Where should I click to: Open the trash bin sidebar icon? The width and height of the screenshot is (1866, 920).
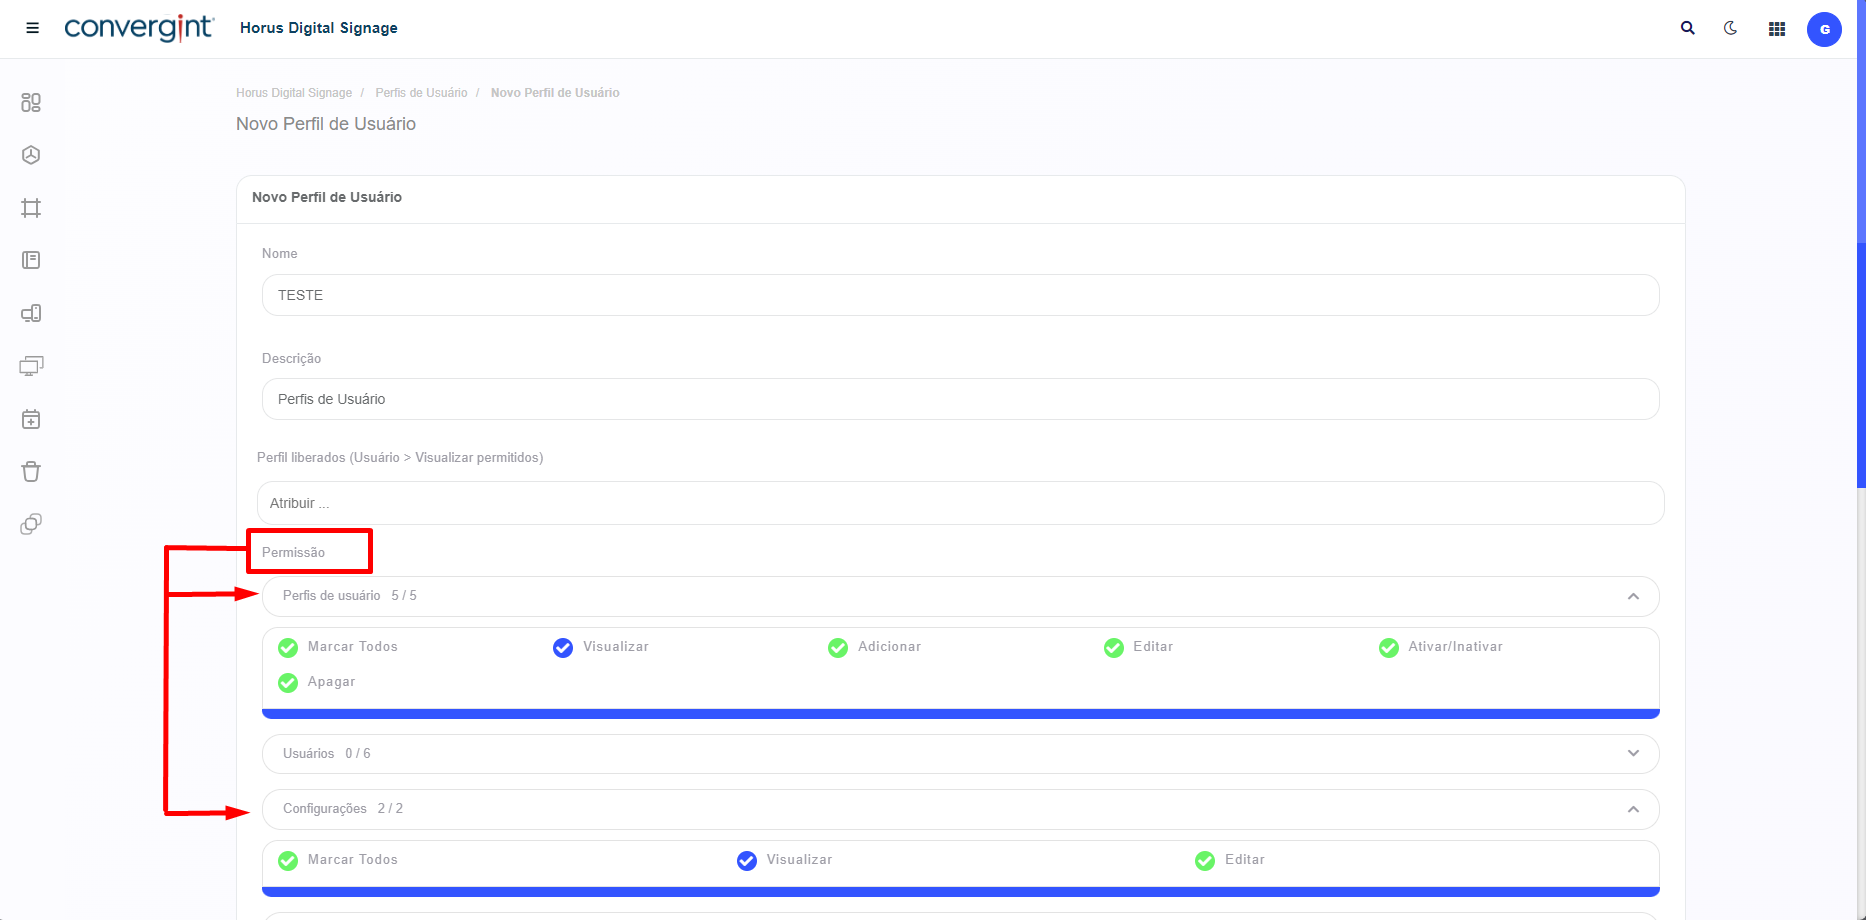(31, 472)
